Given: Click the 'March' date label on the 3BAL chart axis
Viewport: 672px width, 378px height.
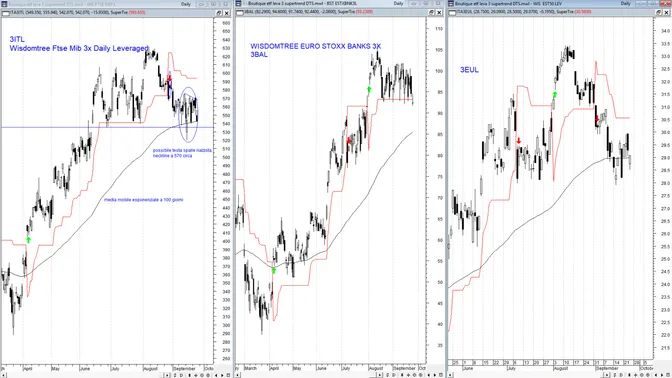Looking at the screenshot, I should (250, 368).
